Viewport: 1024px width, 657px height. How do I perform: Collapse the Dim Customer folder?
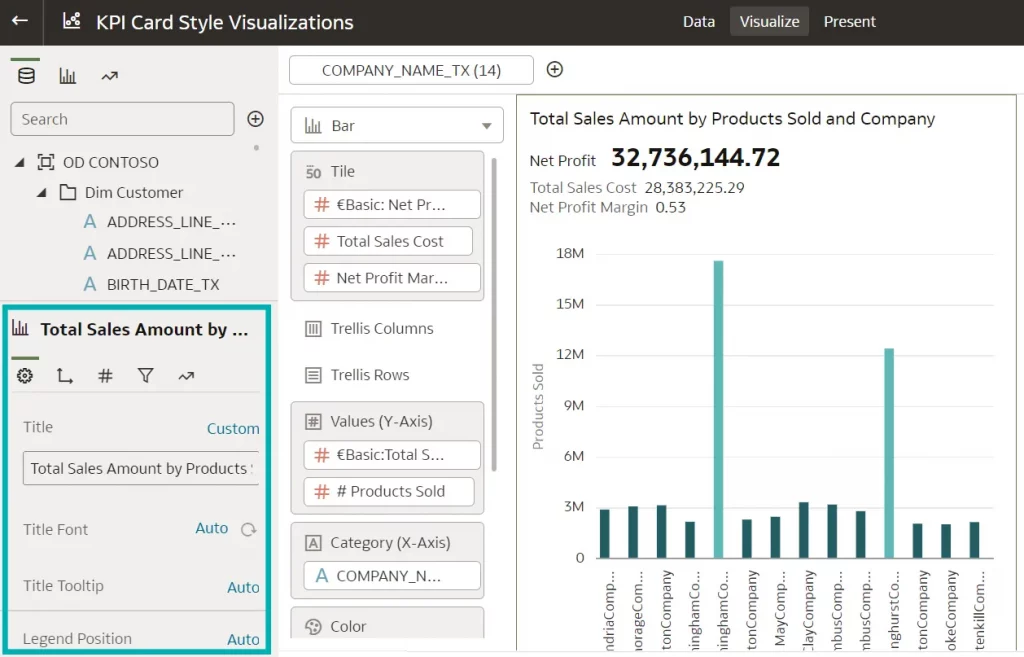[x=42, y=192]
